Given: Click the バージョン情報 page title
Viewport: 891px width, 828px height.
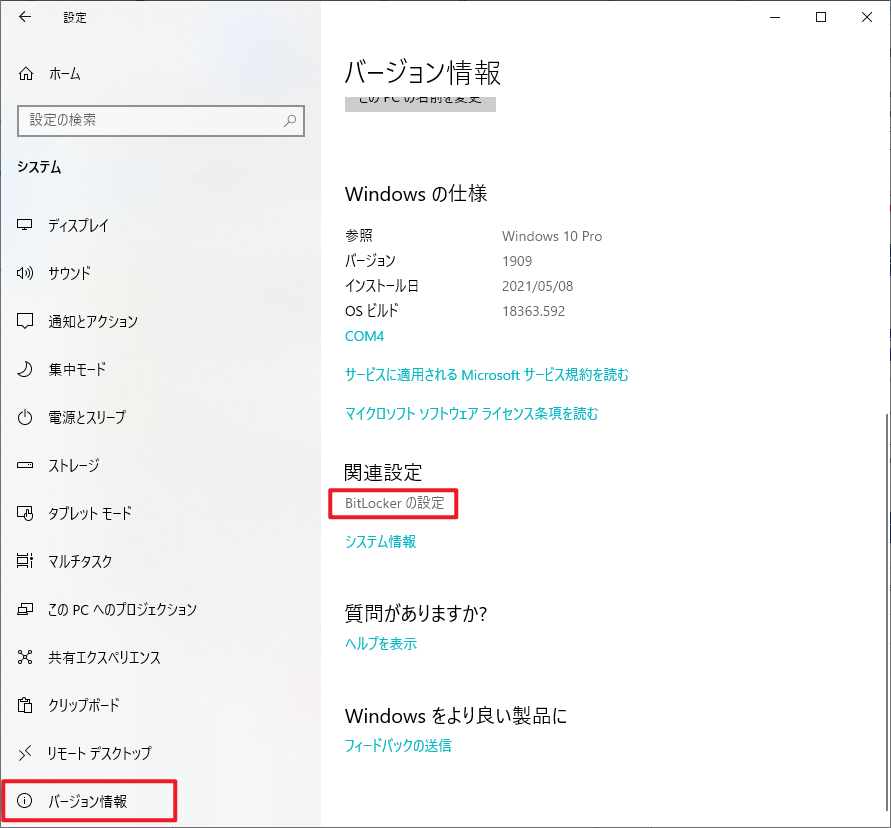Looking at the screenshot, I should [422, 73].
